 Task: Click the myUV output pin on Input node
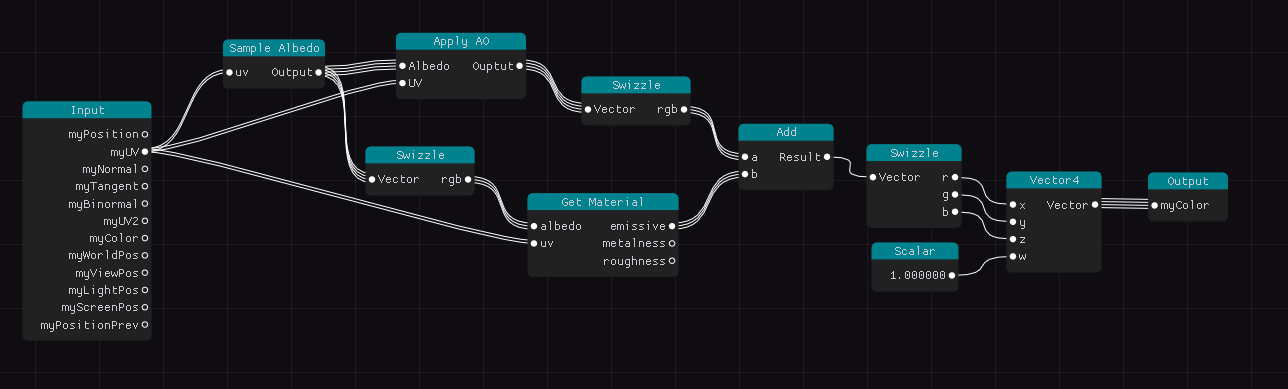tap(145, 151)
